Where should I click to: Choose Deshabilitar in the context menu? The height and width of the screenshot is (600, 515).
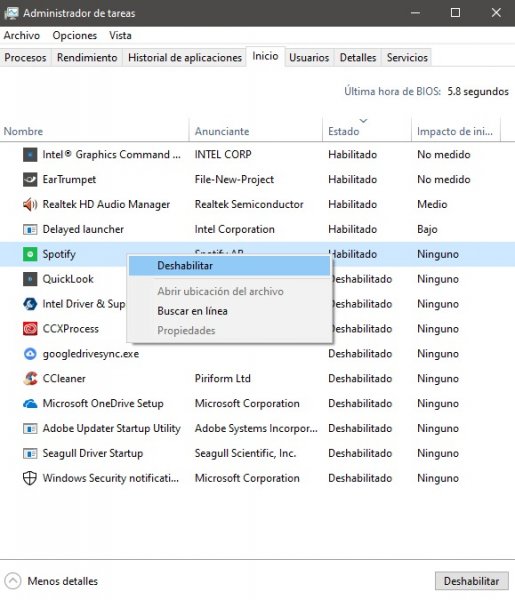(229, 266)
